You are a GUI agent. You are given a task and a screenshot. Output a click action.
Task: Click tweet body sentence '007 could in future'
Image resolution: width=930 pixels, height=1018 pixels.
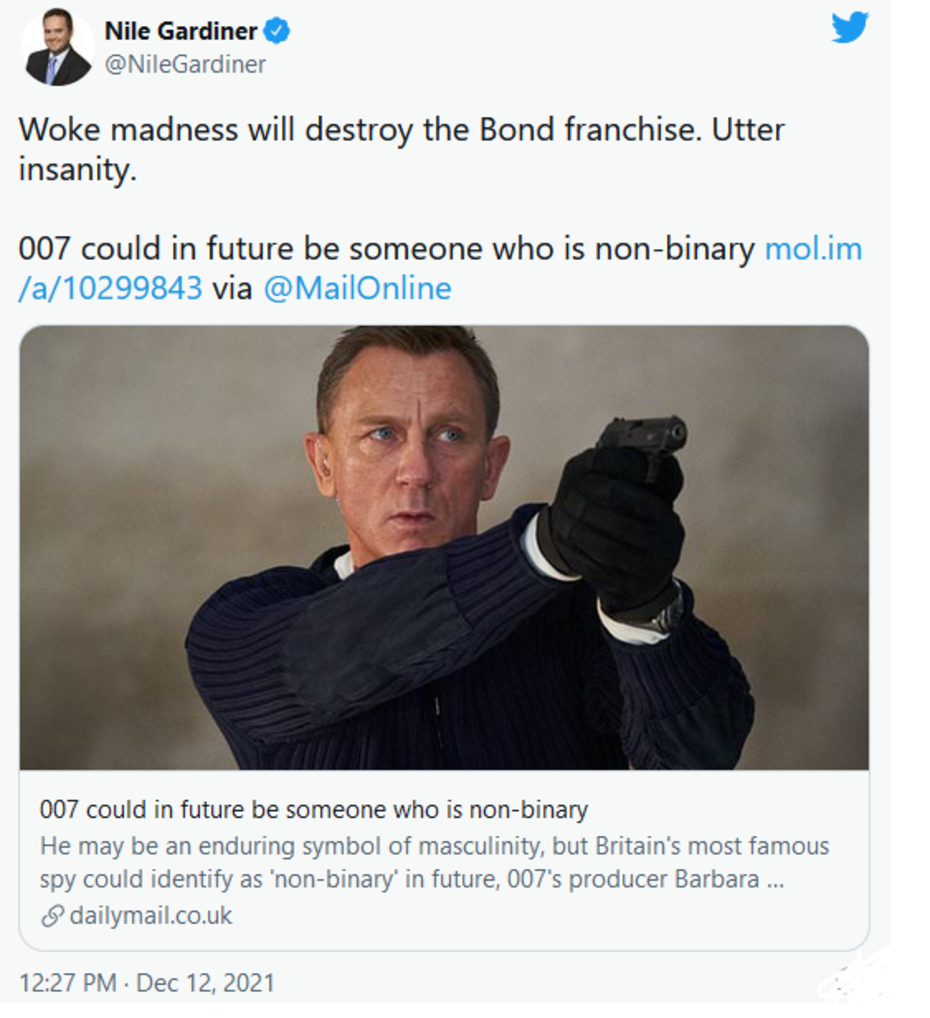[385, 249]
